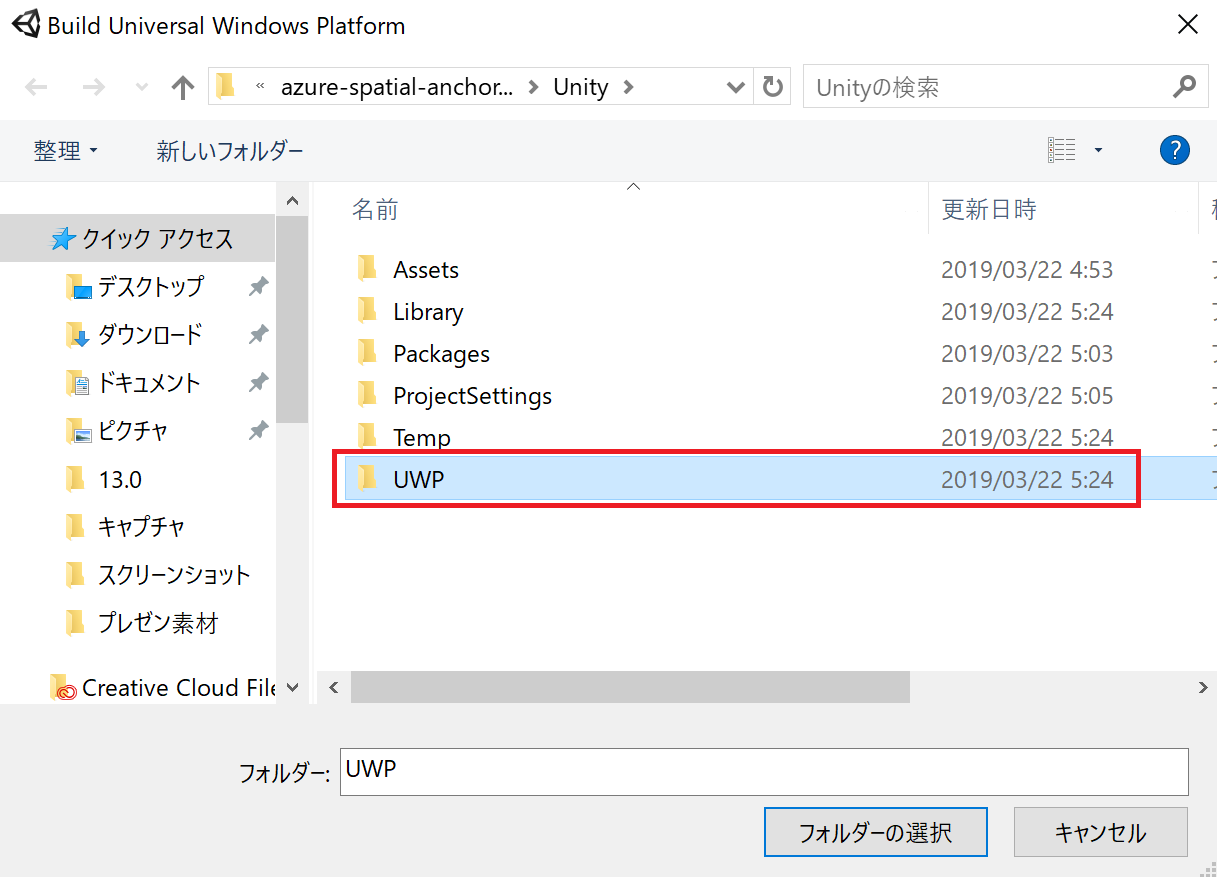
Task: Click the search magnifier icon in the search box
Action: (x=1184, y=87)
